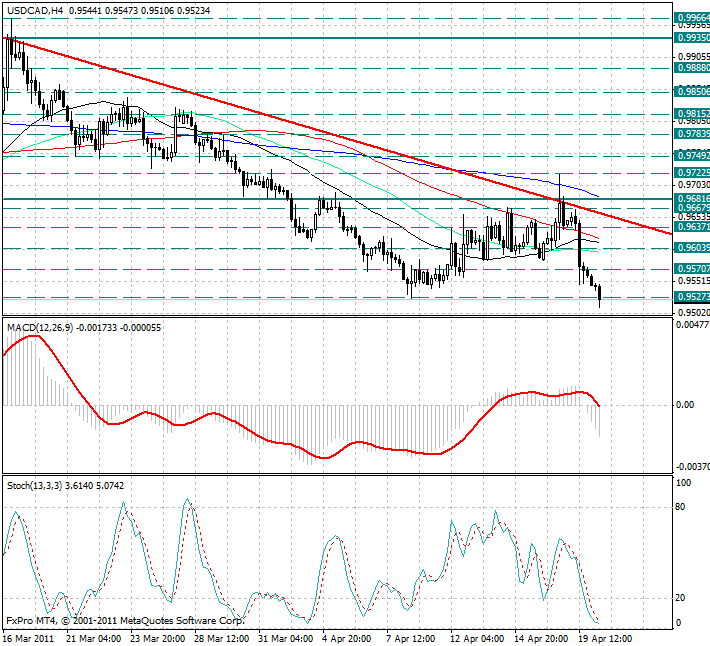Select the 16 Mar 2011 date label

click(x=29, y=637)
